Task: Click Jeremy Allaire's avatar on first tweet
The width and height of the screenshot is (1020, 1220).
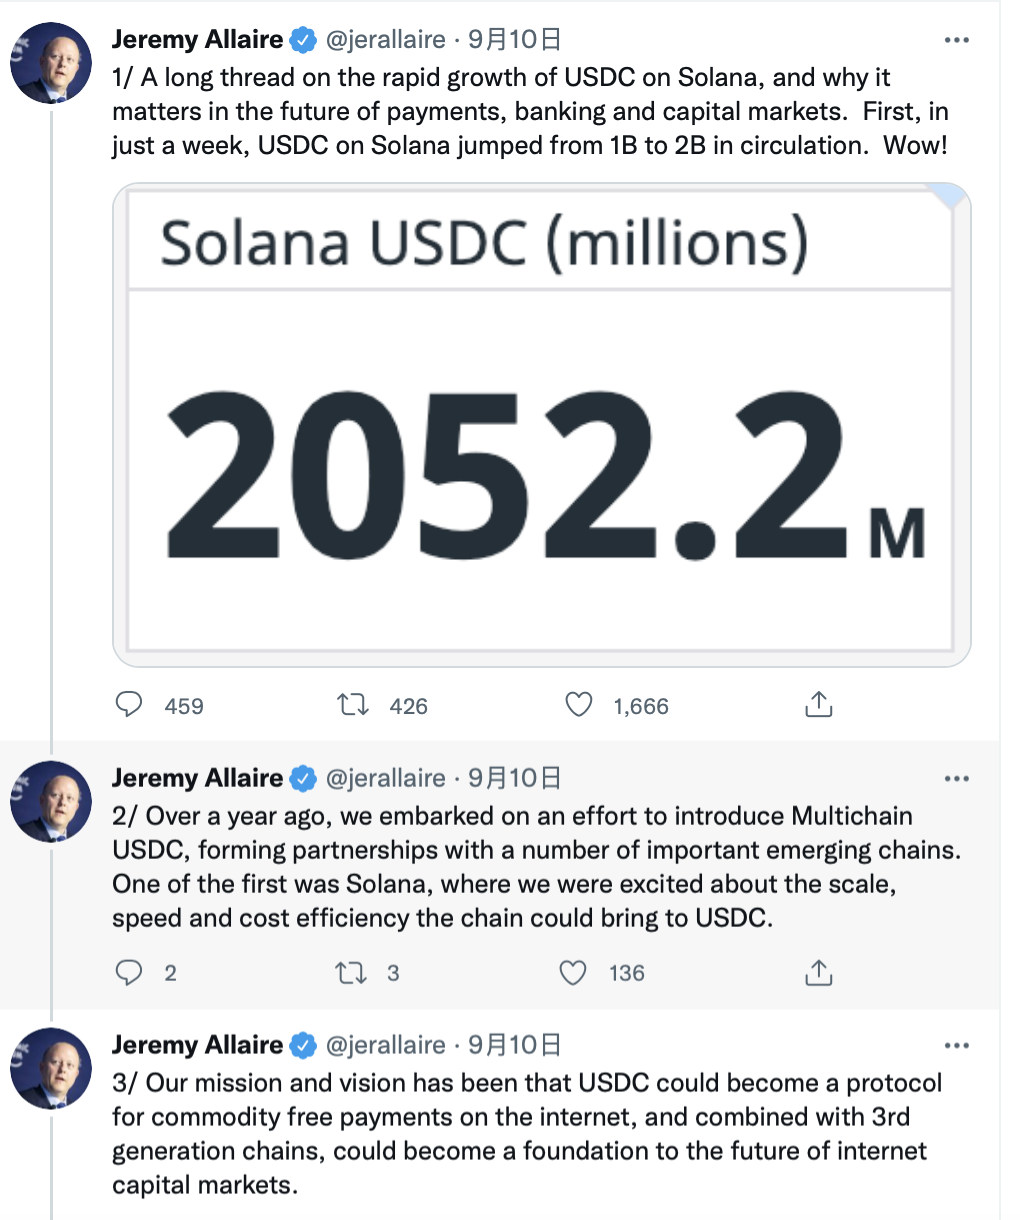Action: [x=51, y=62]
